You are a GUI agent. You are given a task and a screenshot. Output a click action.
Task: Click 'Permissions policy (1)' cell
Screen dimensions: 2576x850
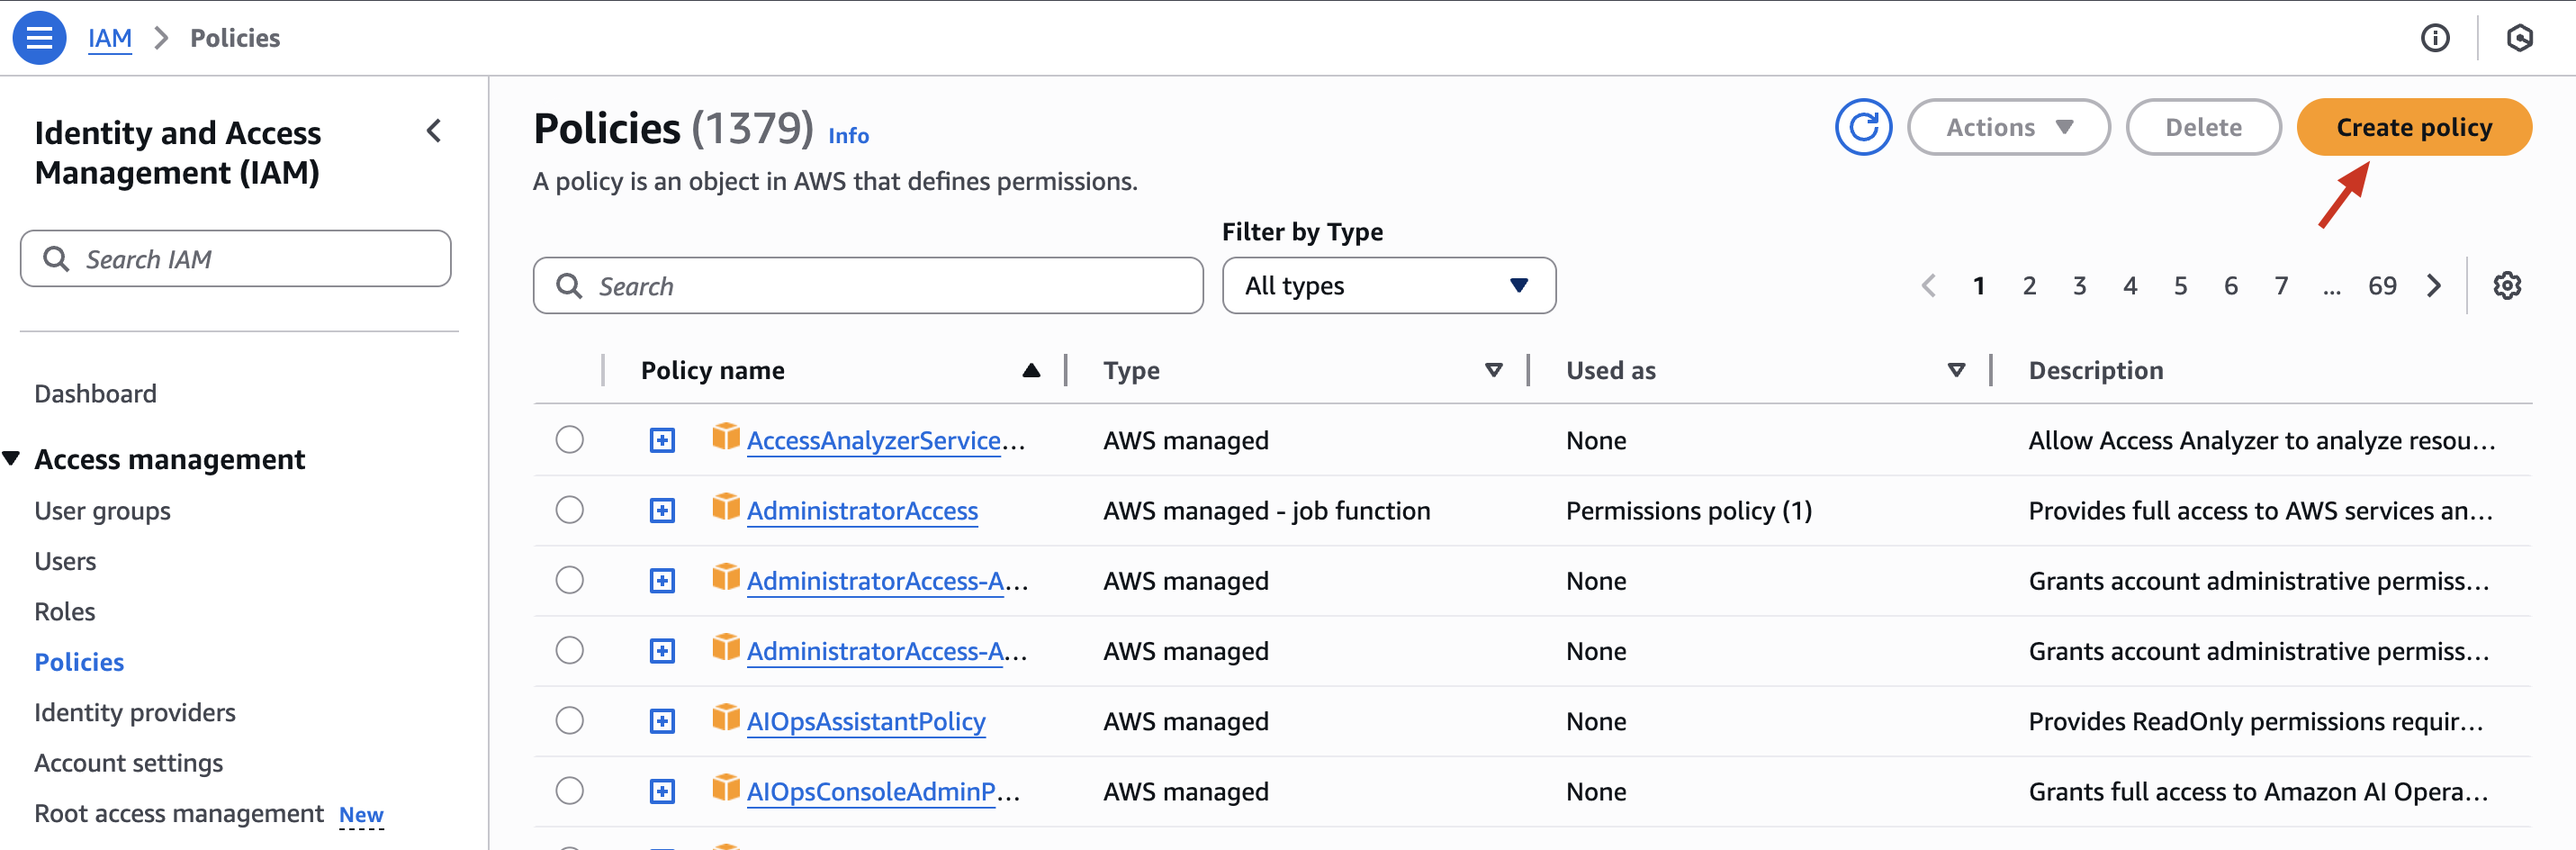point(1688,511)
